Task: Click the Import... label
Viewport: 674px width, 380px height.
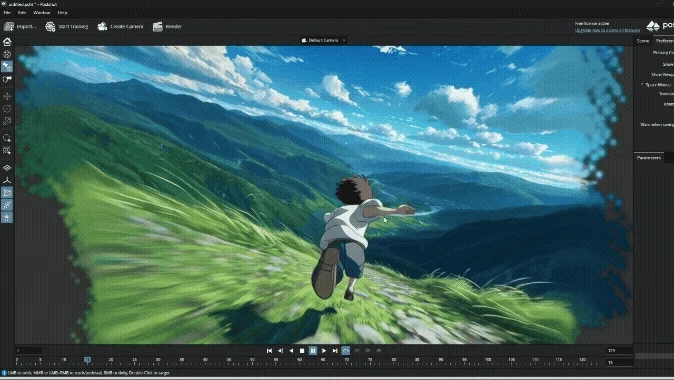Action: pyautogui.click(x=26, y=27)
